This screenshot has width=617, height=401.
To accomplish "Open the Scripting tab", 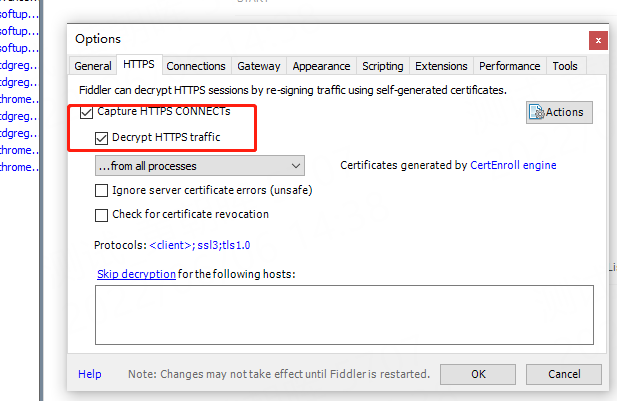I will 382,66.
